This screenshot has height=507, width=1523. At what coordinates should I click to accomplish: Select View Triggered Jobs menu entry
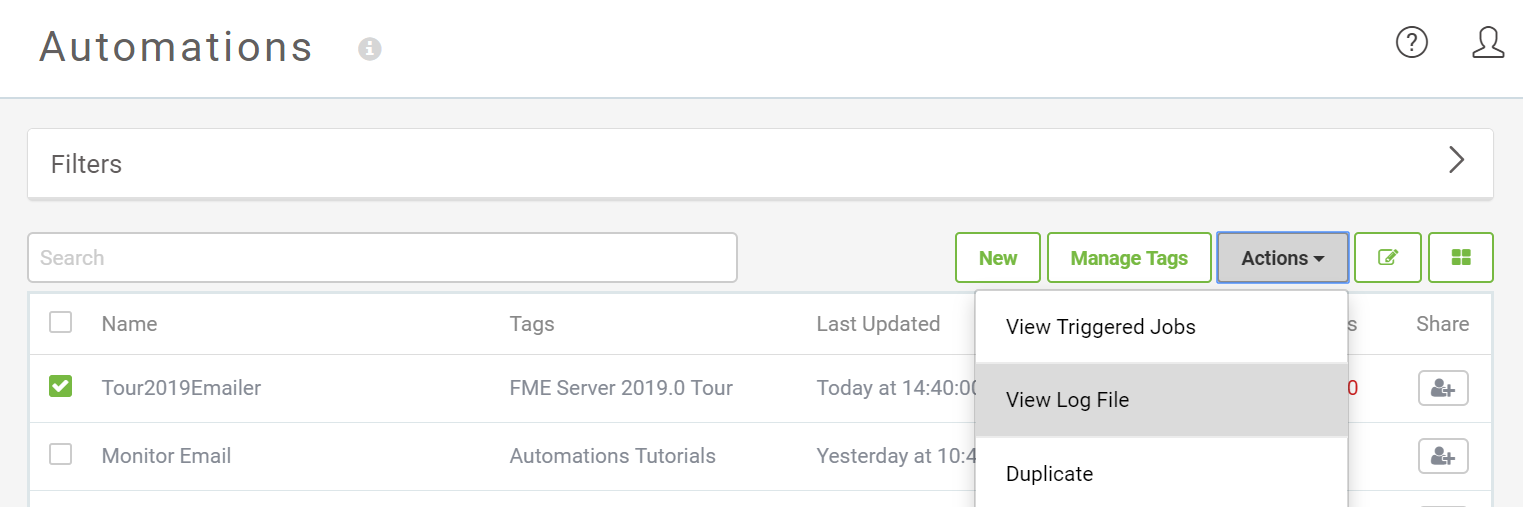click(x=1100, y=327)
